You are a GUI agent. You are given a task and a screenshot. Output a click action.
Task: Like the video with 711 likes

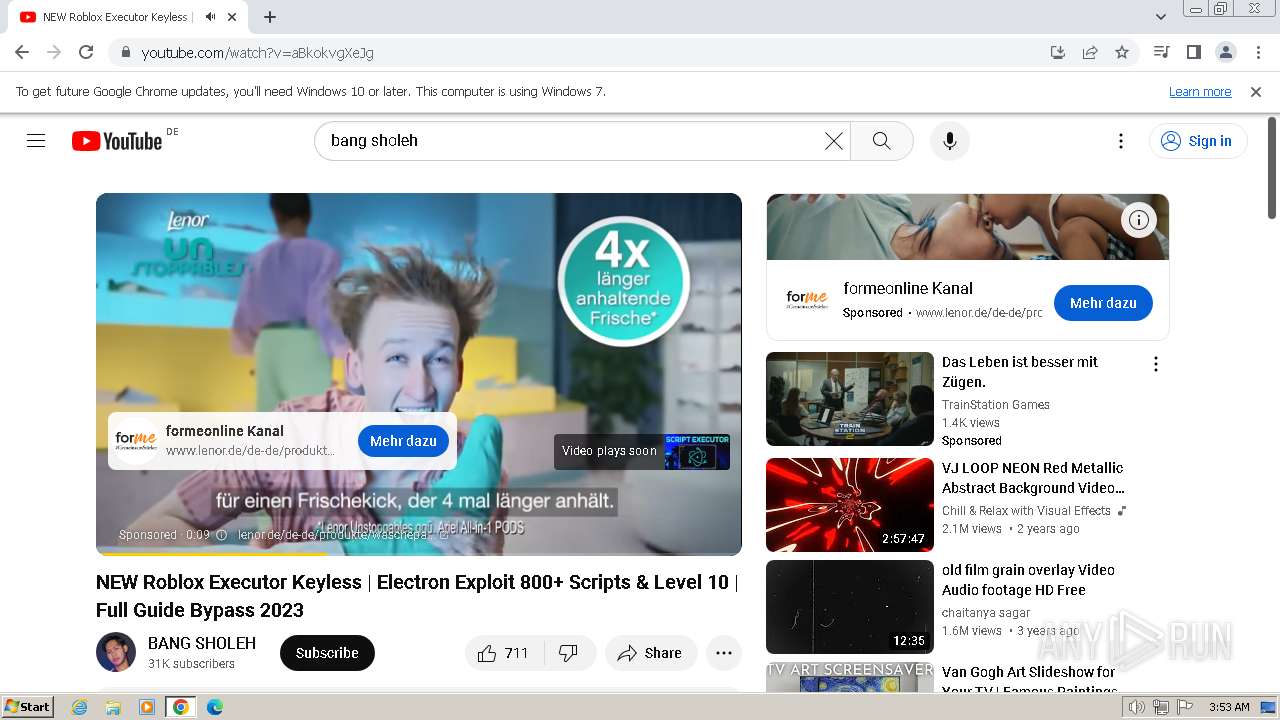(503, 653)
